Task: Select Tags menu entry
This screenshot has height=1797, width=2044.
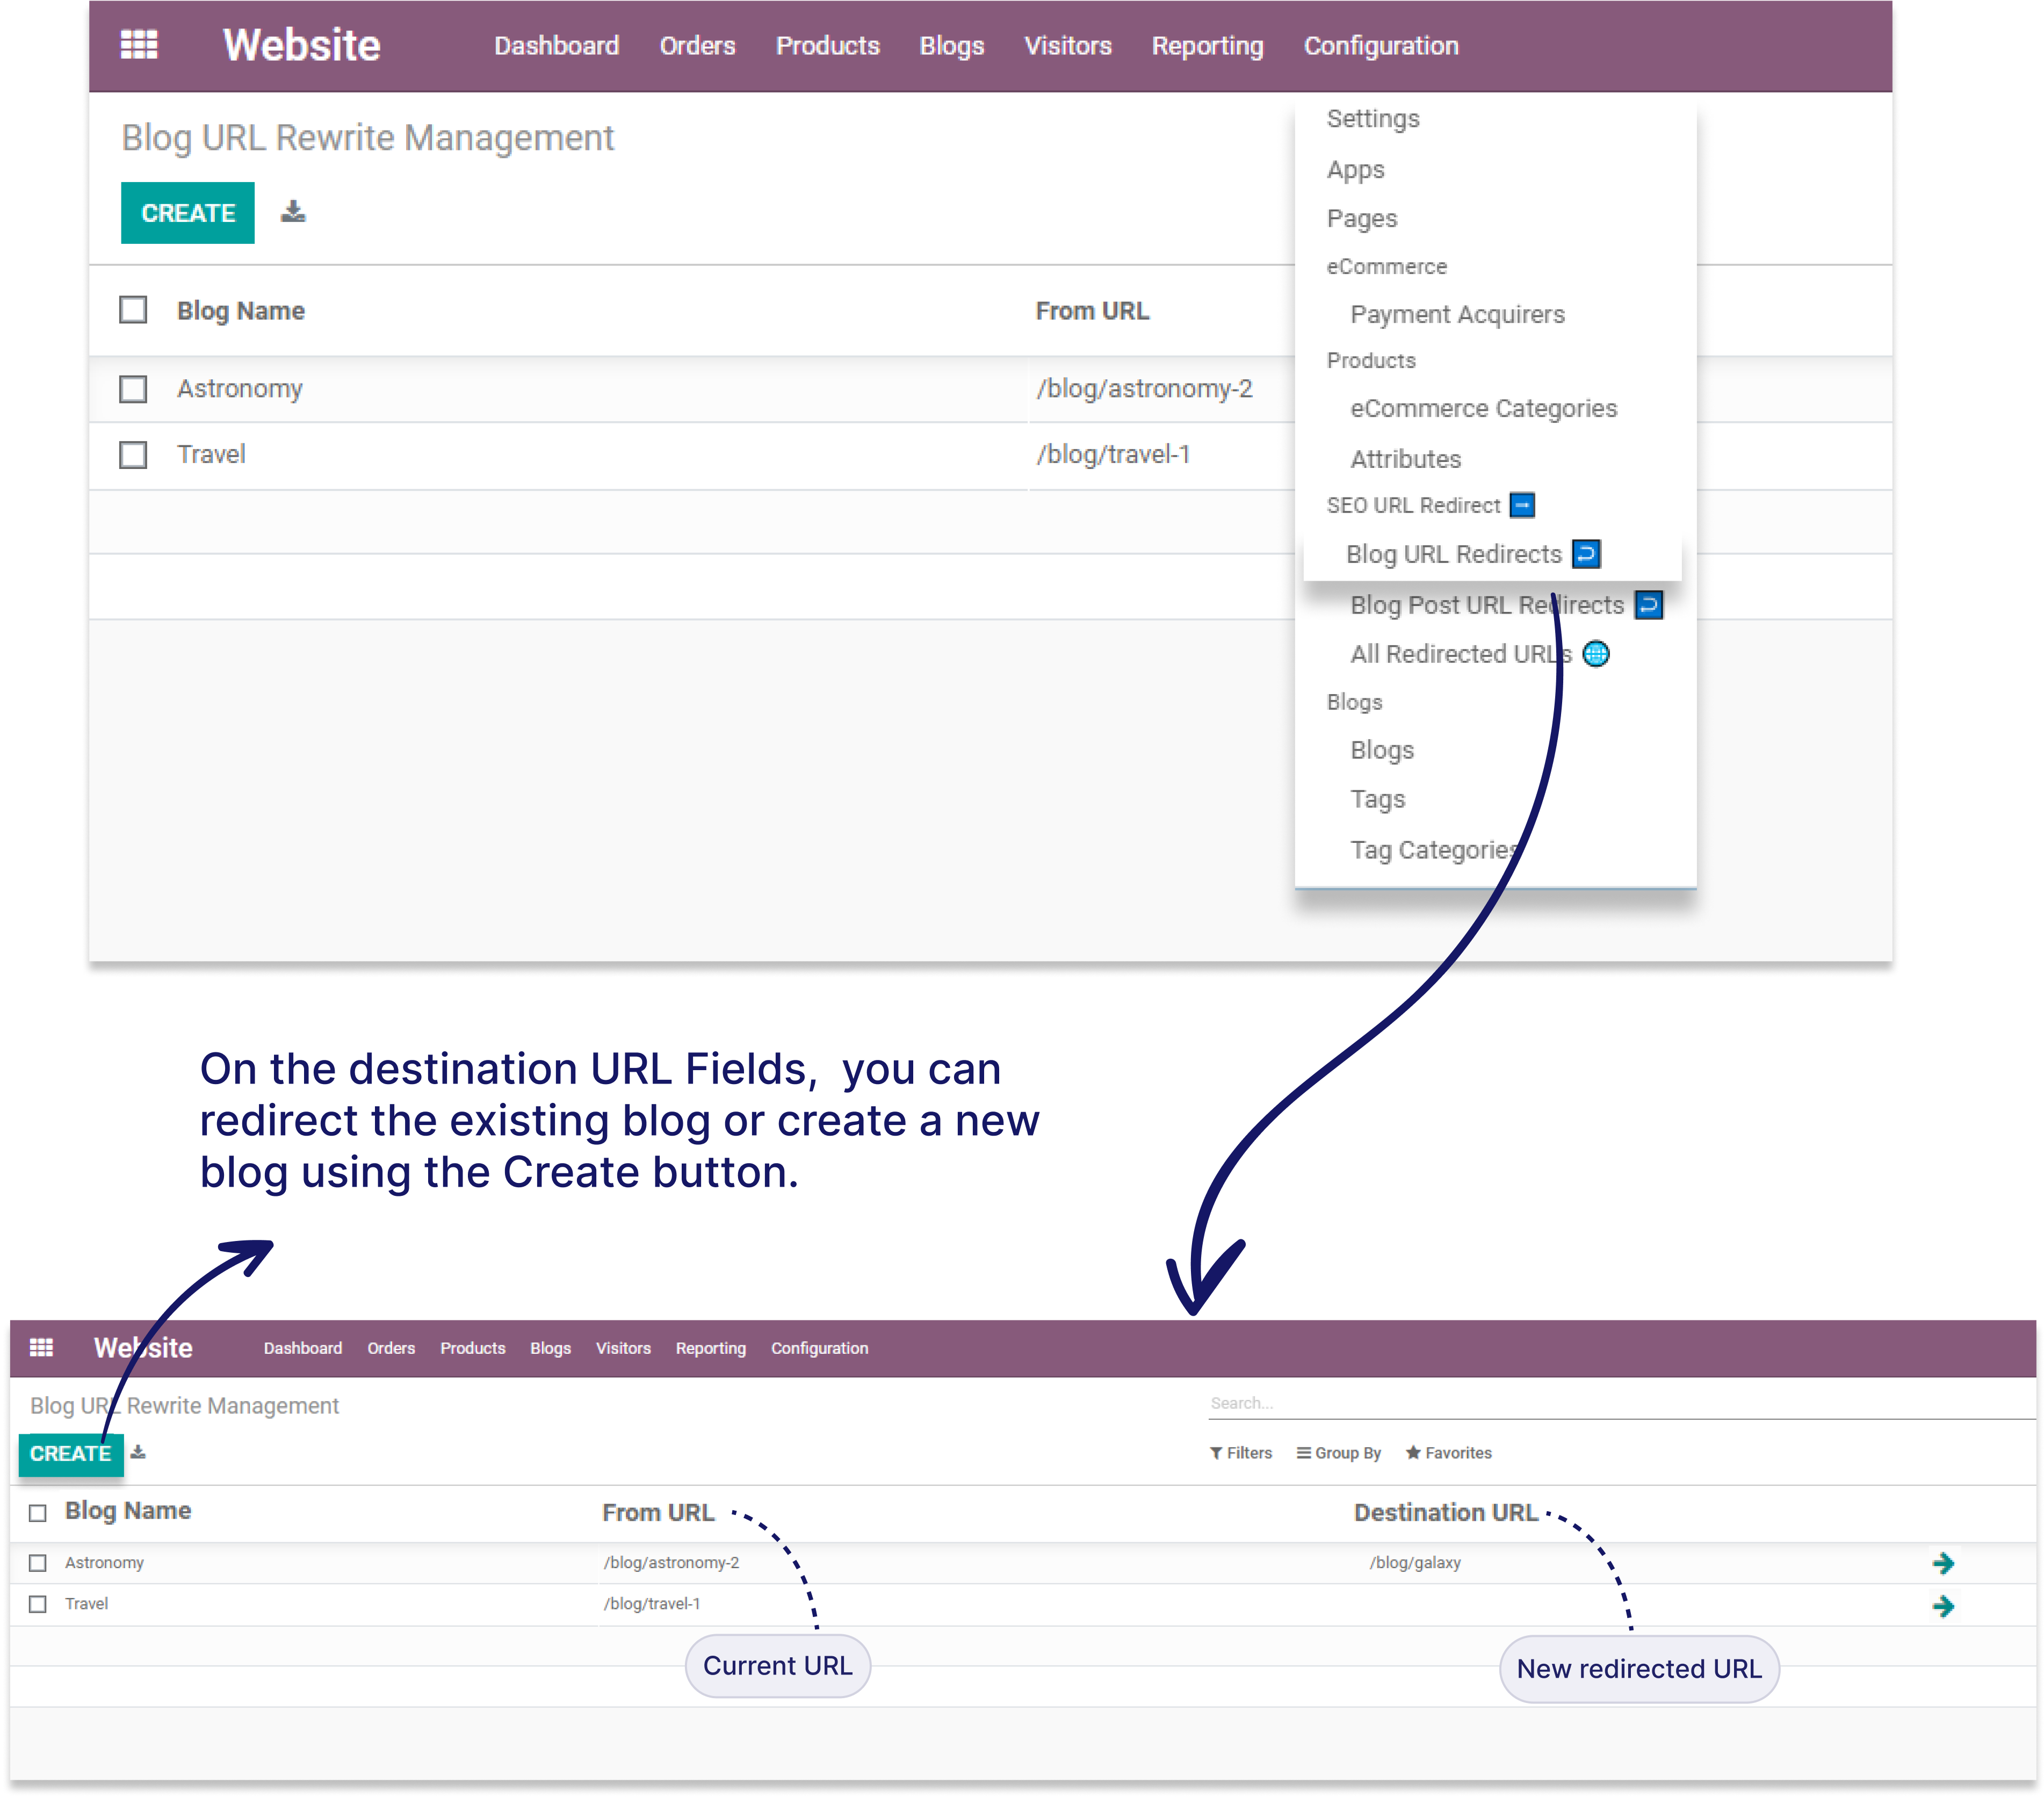Action: [1377, 799]
